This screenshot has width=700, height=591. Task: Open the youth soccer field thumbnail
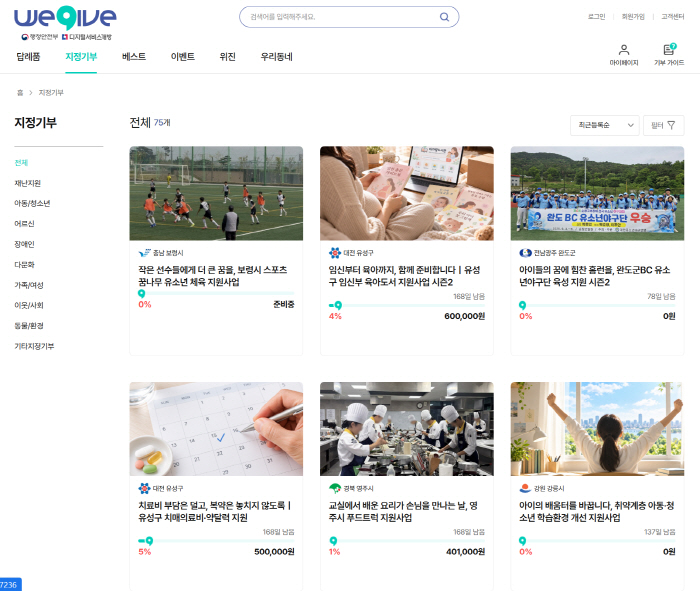pyautogui.click(x=216, y=193)
